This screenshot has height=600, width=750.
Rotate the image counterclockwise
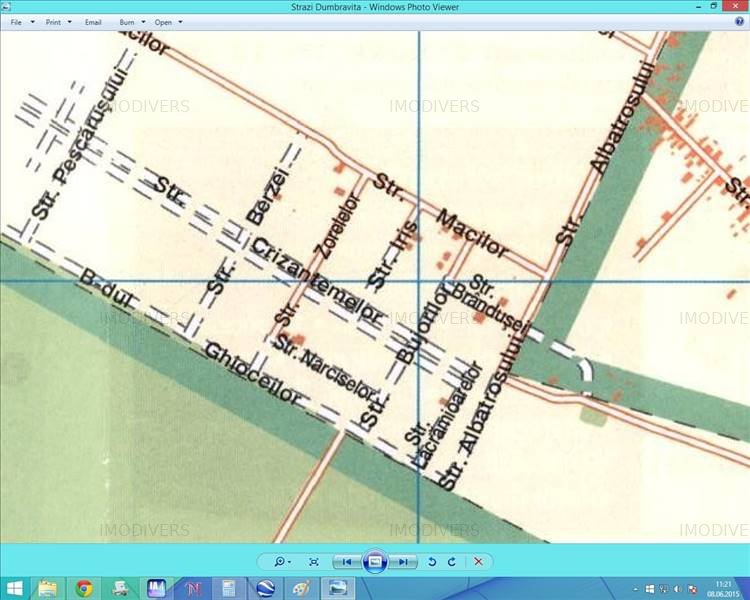point(432,562)
